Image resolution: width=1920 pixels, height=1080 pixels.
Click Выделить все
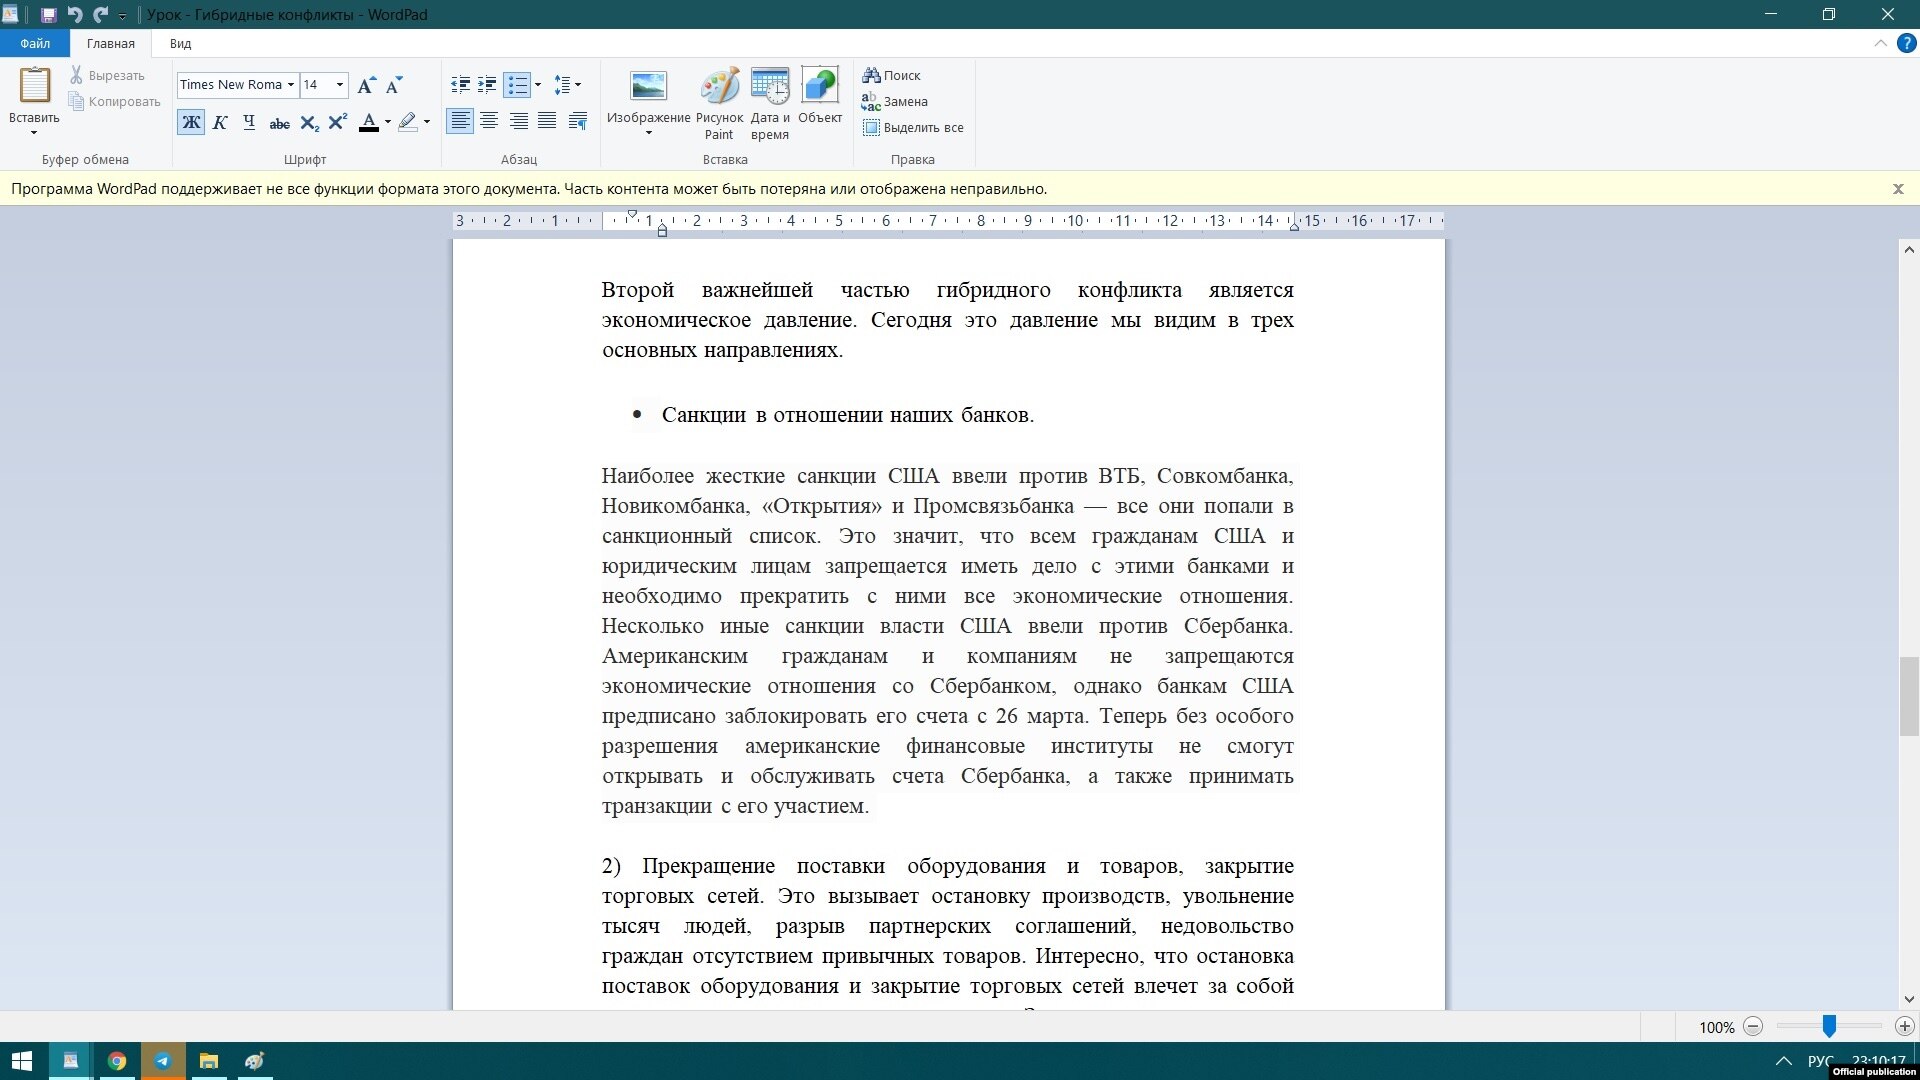(x=913, y=127)
